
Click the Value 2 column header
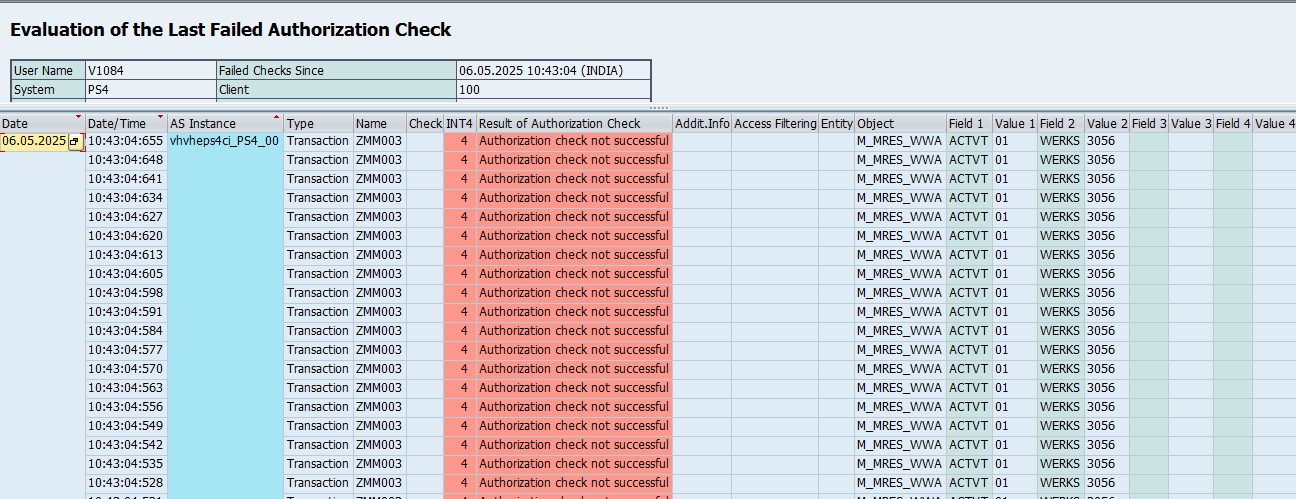pos(1106,124)
